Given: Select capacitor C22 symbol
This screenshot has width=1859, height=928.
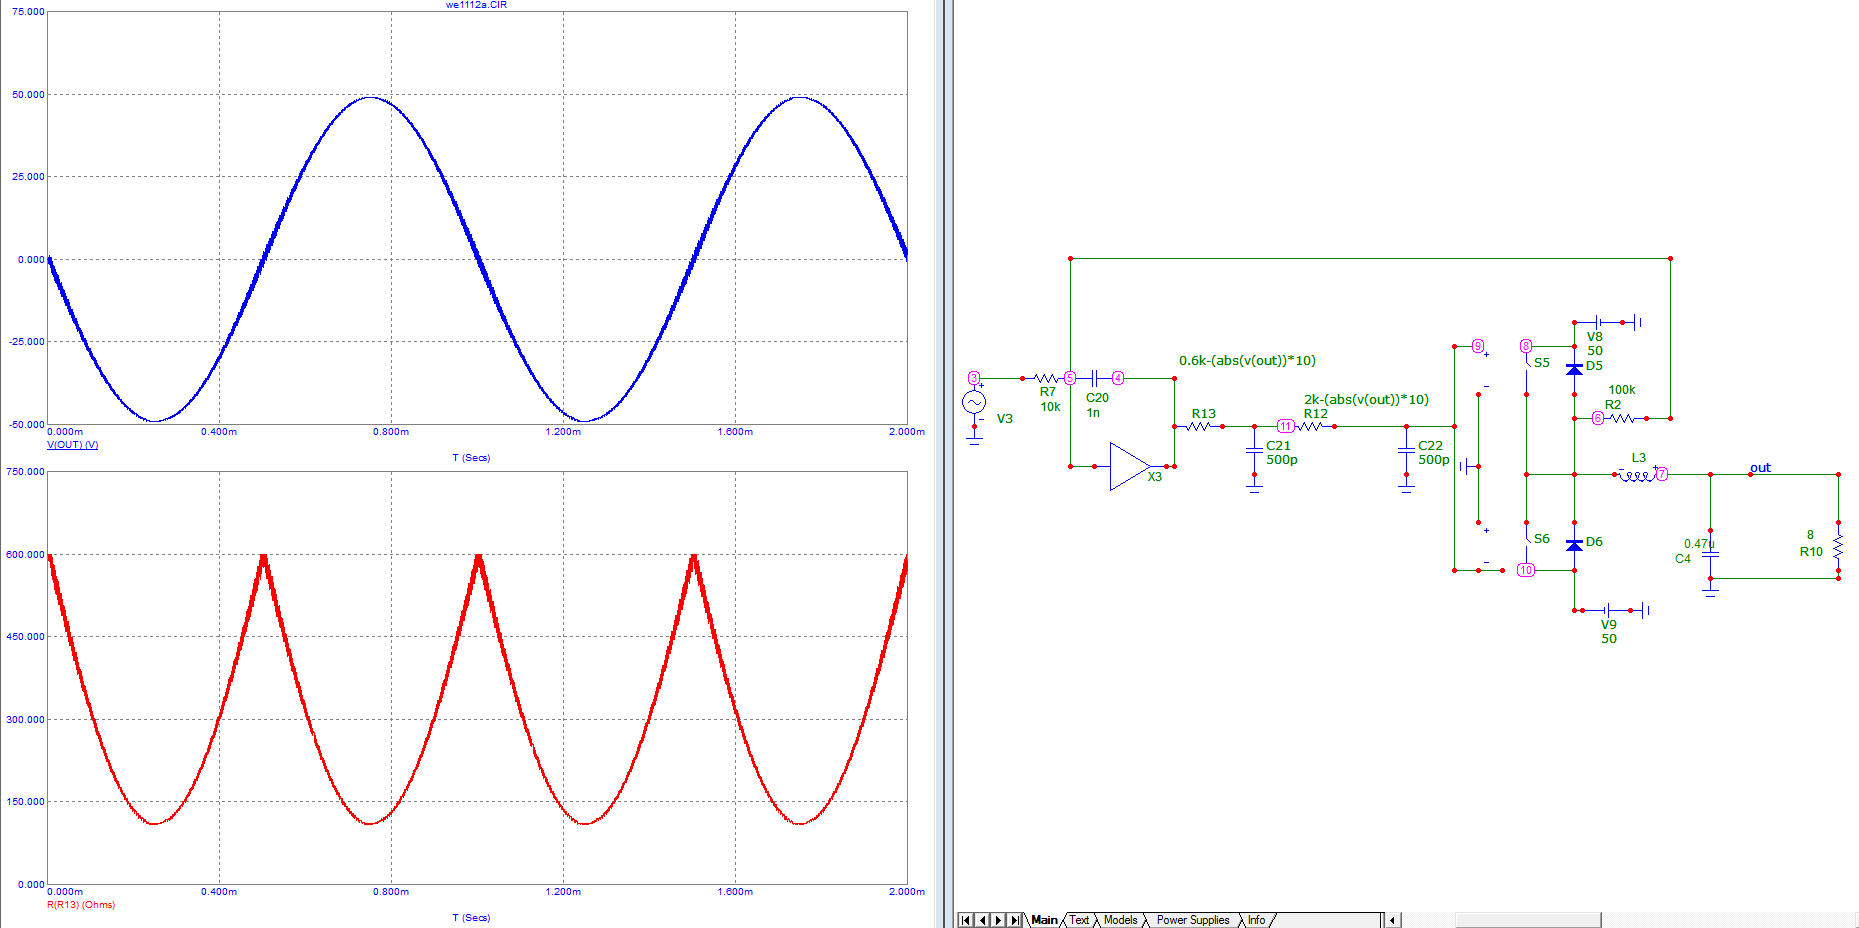Looking at the screenshot, I should click(x=1406, y=452).
